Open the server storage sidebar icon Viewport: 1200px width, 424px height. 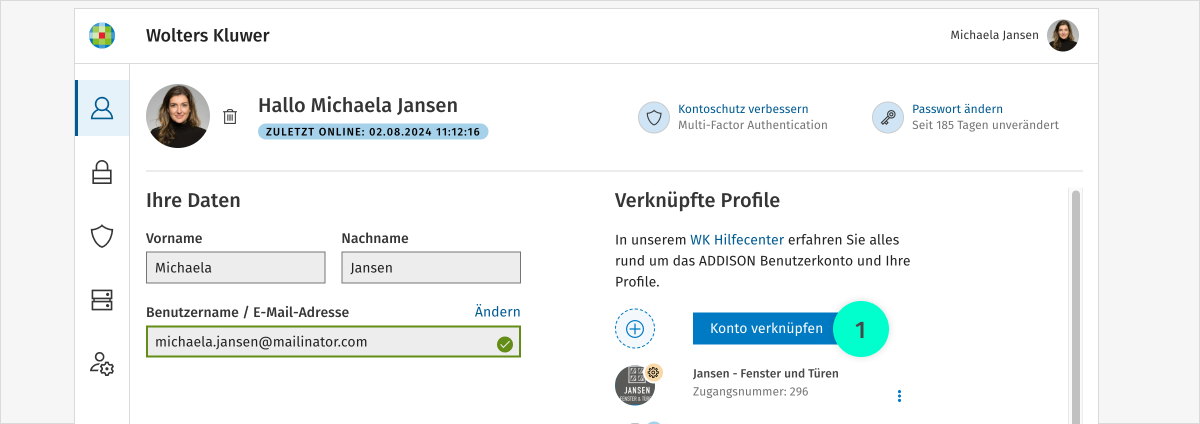(102, 300)
